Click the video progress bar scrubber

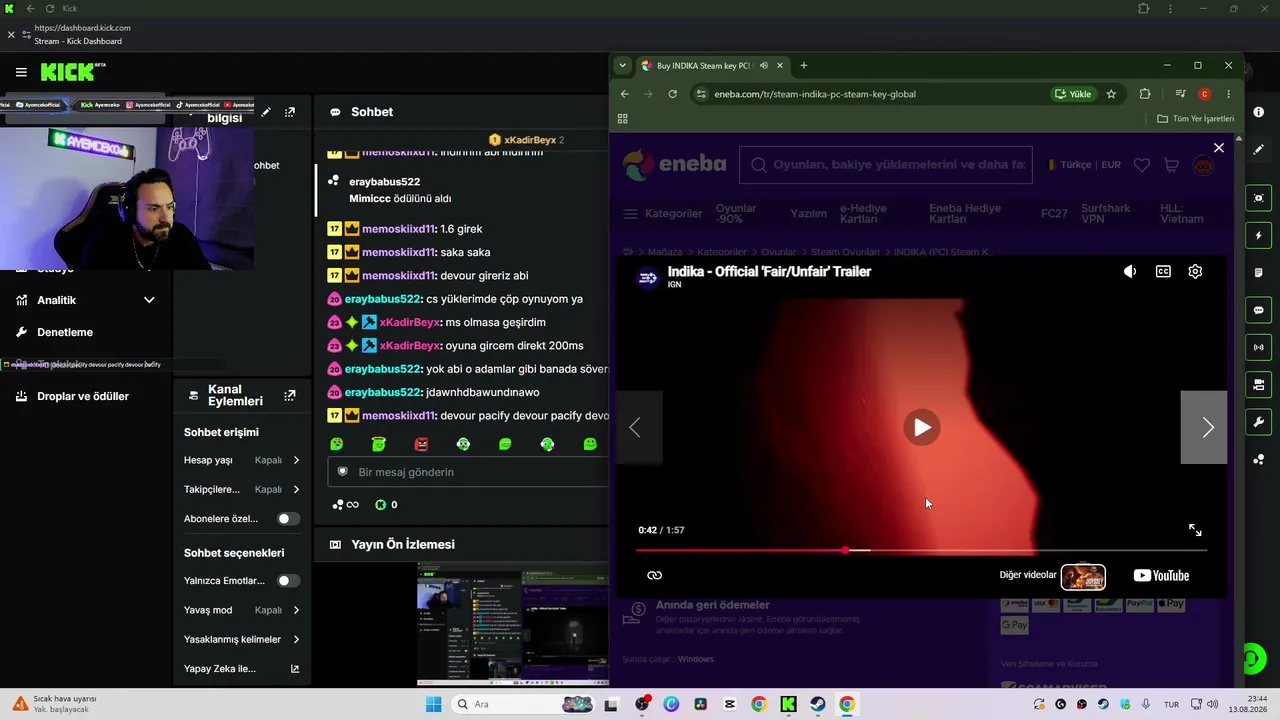point(846,550)
